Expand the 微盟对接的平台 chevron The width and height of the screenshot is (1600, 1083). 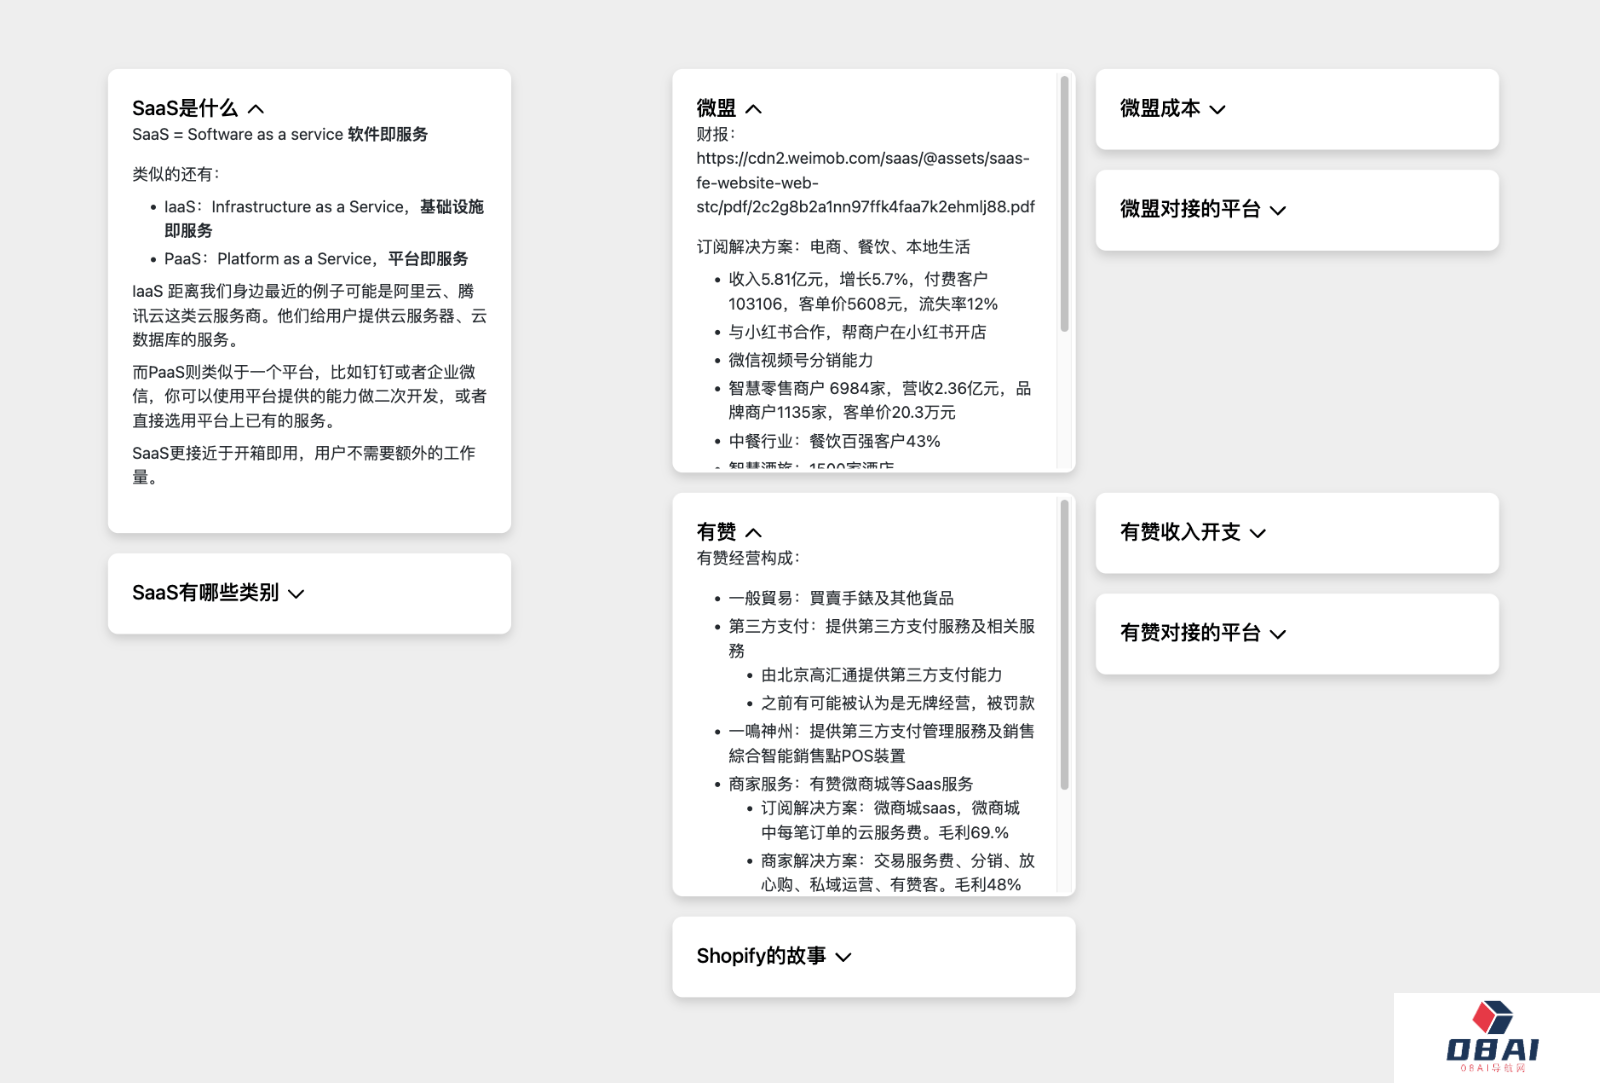(1278, 210)
